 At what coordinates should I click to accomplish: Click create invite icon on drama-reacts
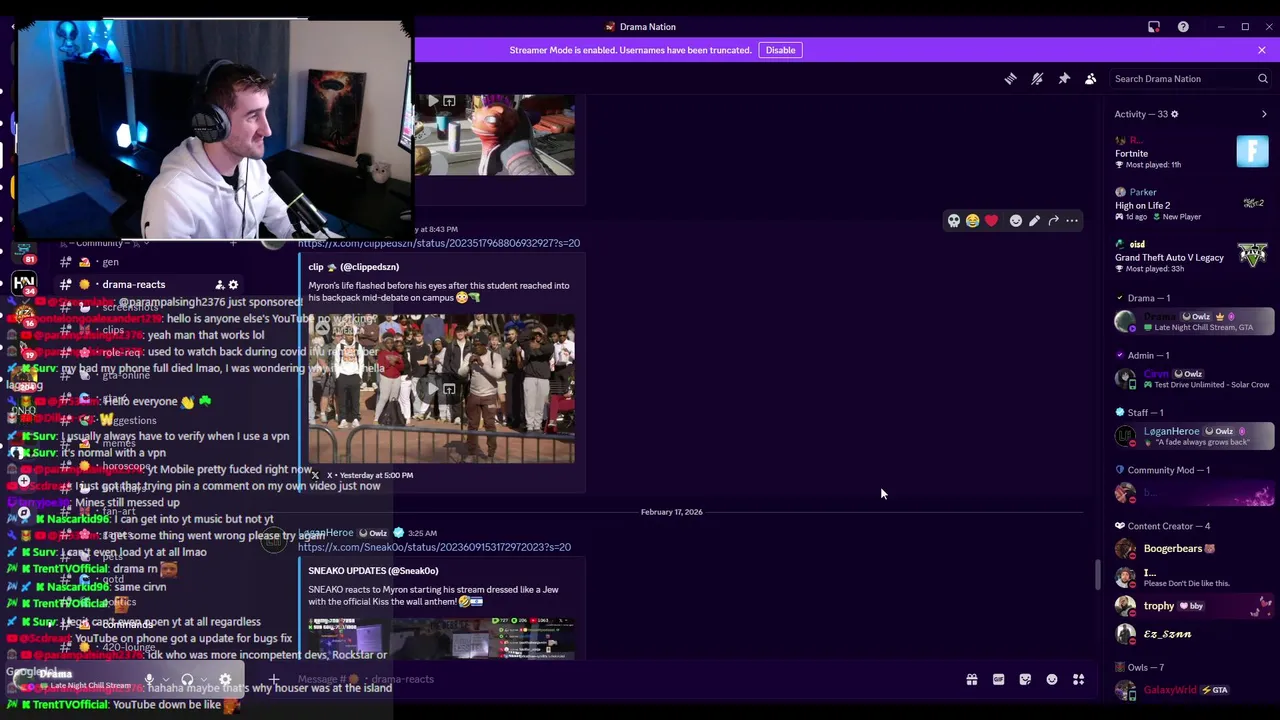pos(219,285)
